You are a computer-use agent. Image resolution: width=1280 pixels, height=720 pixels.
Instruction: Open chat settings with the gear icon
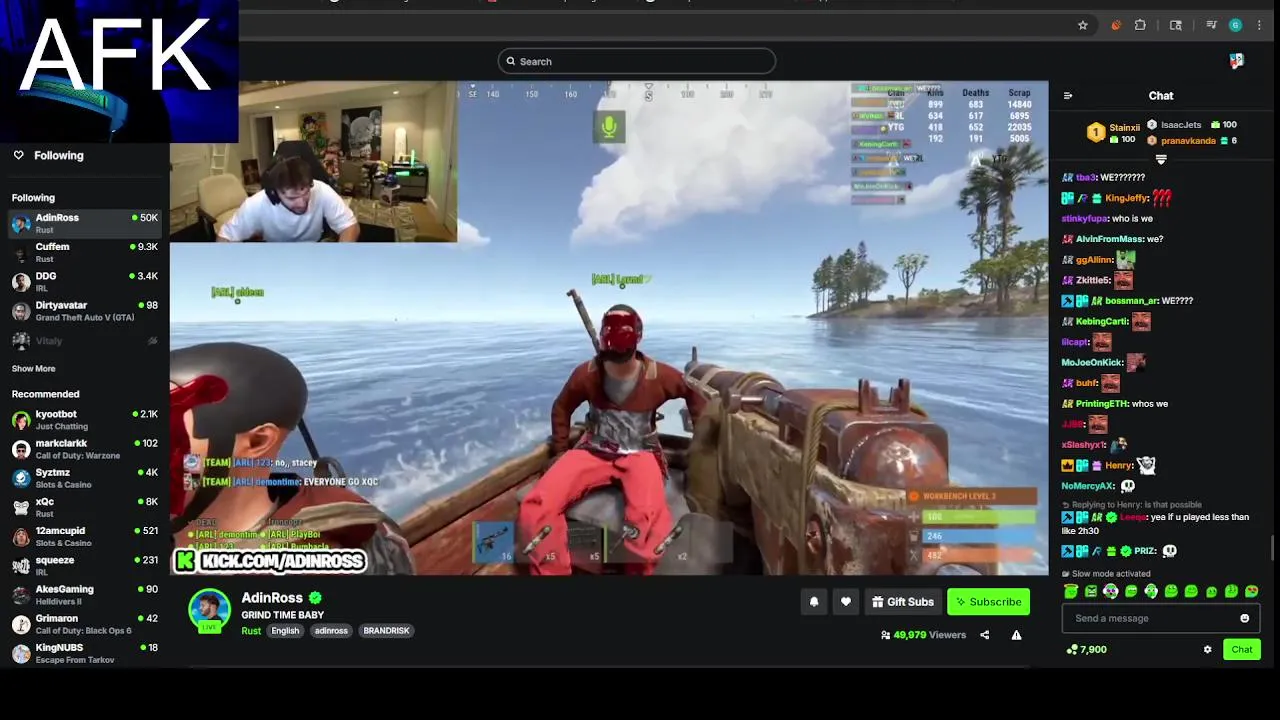point(1207,650)
